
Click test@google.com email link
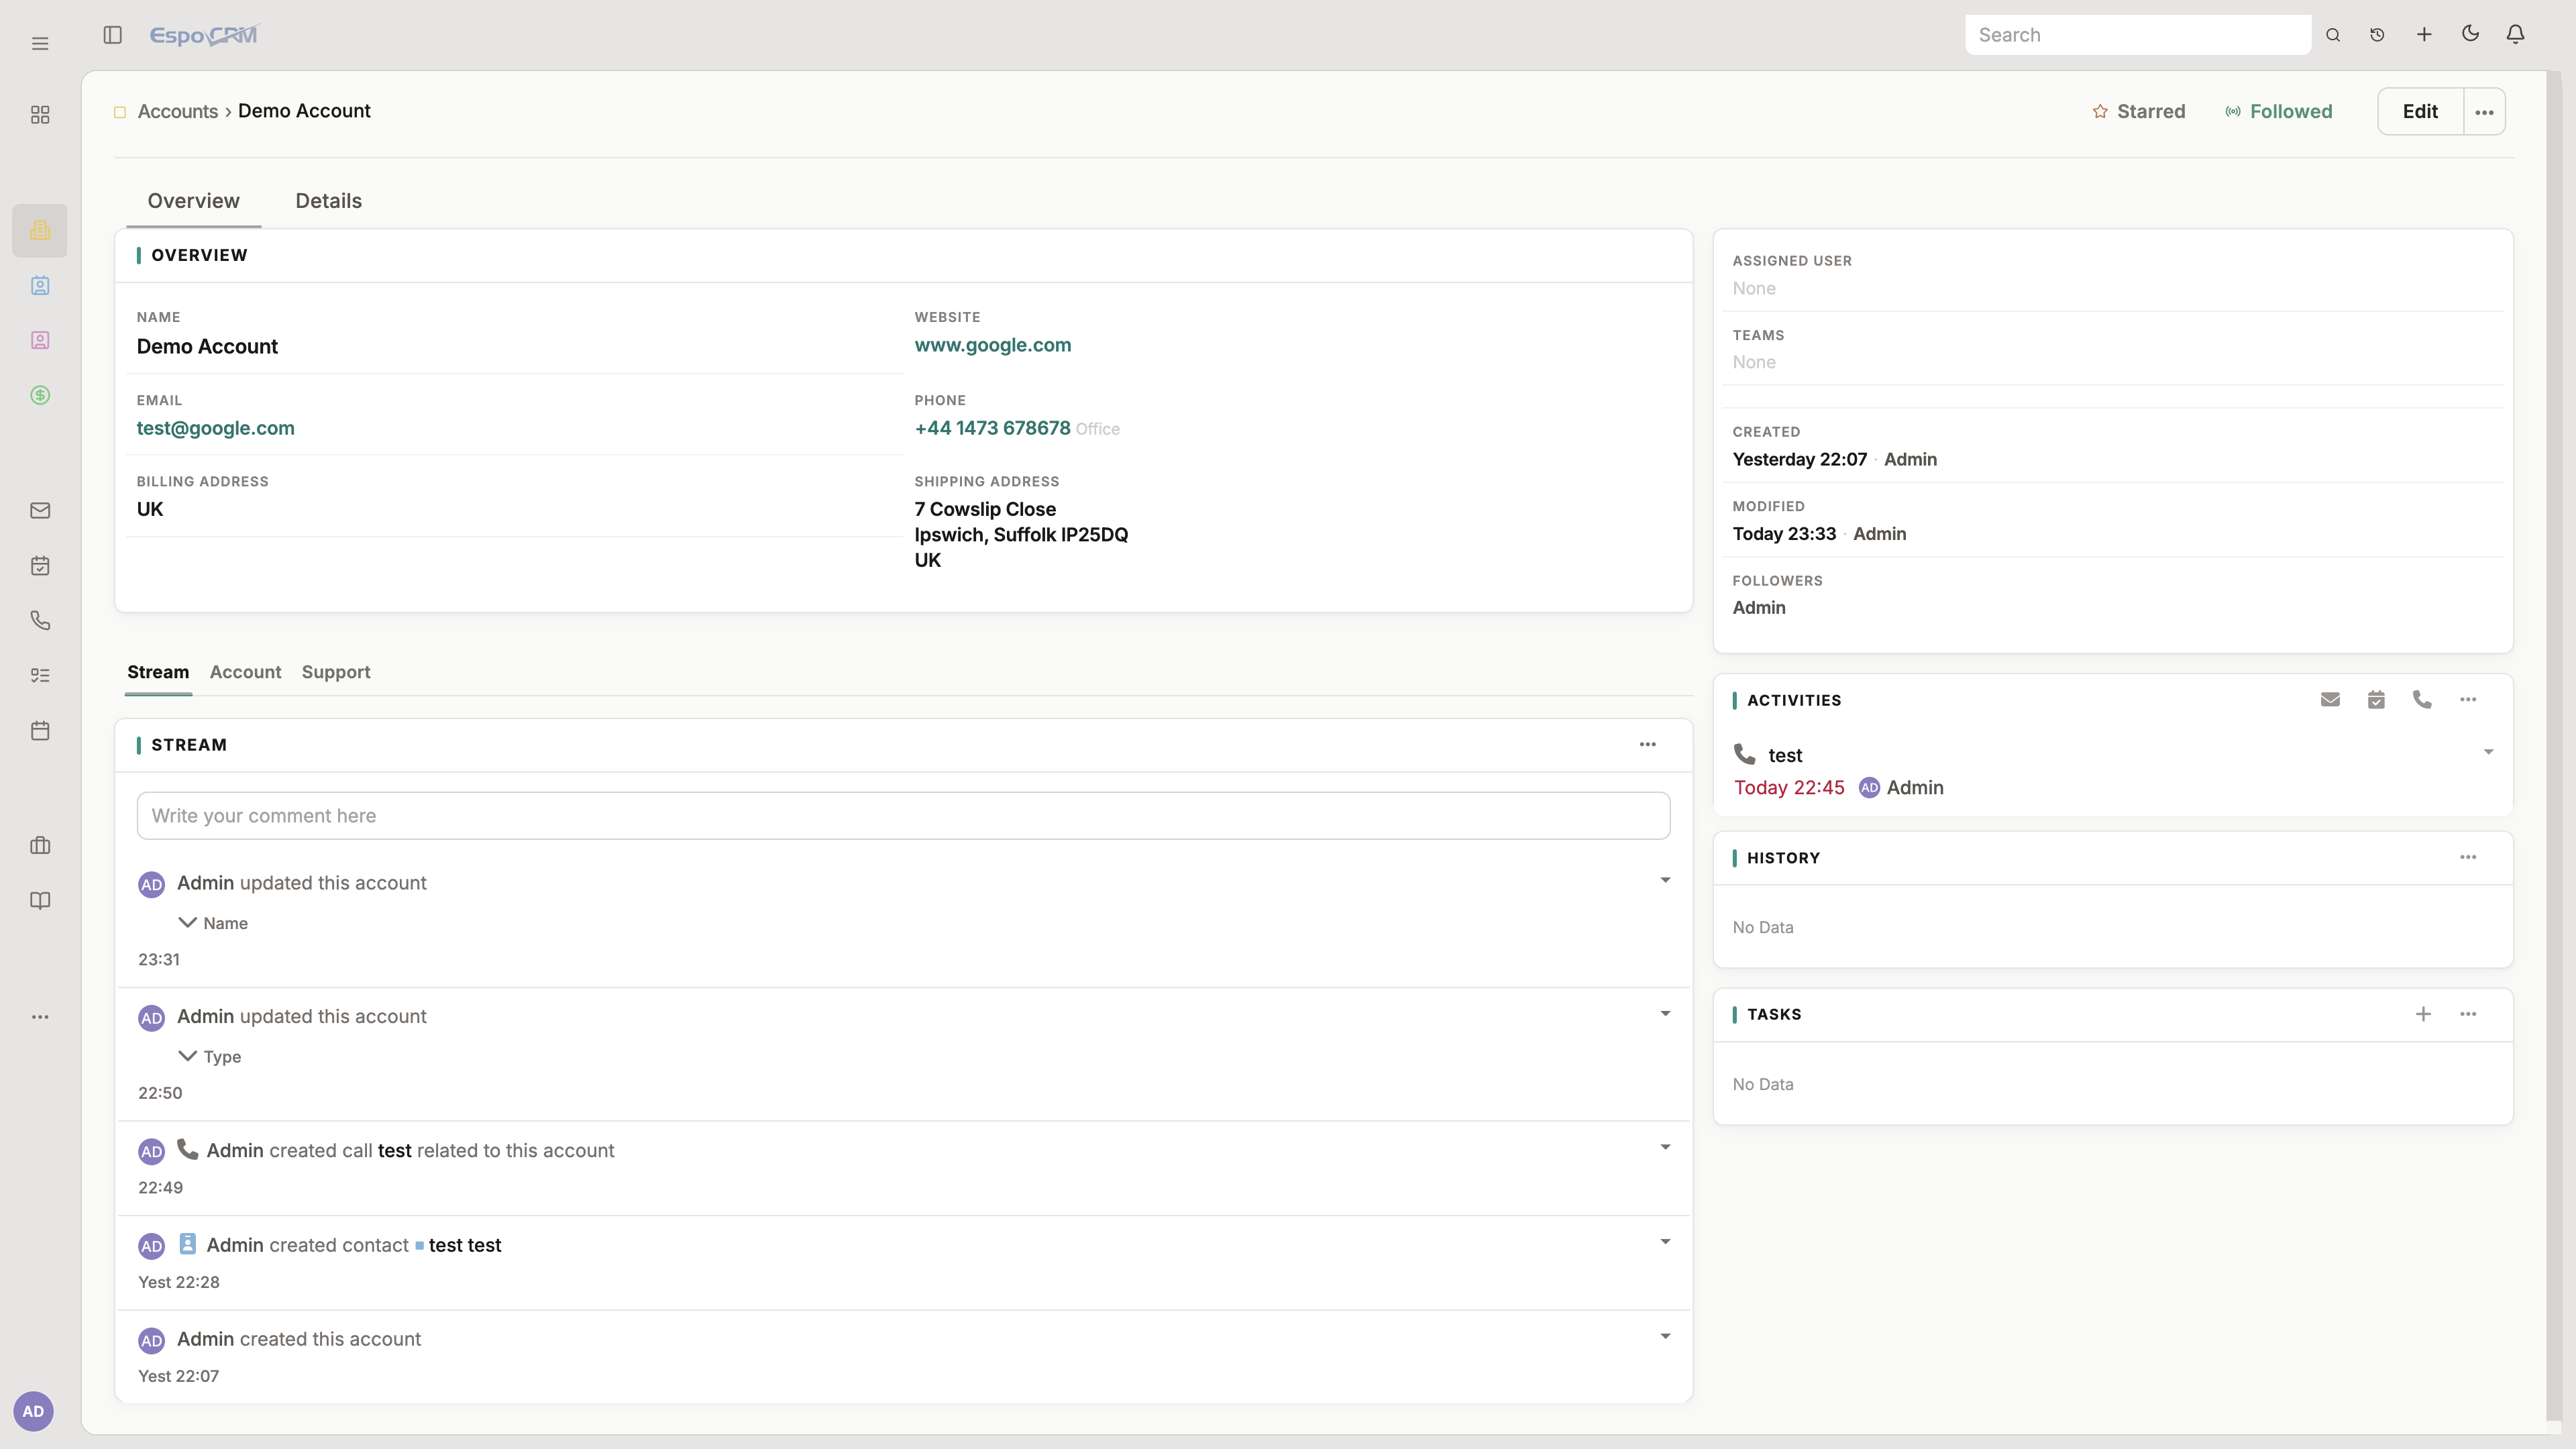pyautogui.click(x=215, y=428)
